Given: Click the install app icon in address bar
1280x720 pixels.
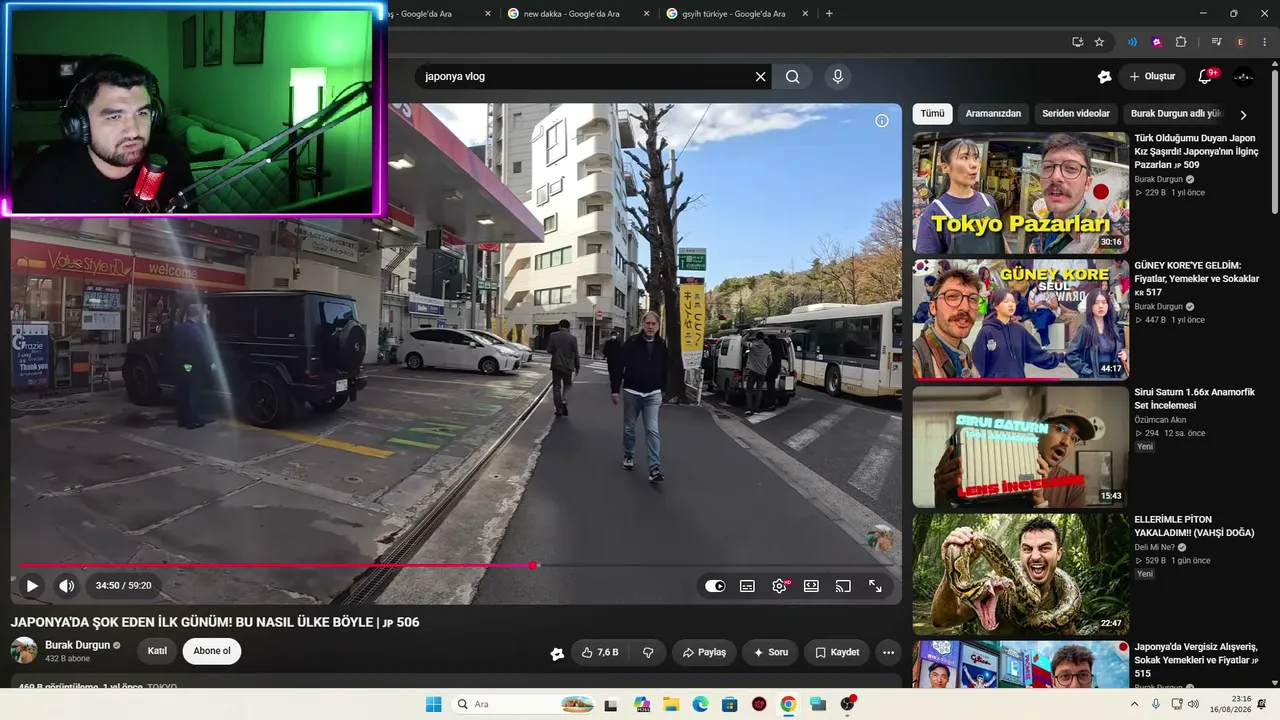Looking at the screenshot, I should pos(1077,42).
